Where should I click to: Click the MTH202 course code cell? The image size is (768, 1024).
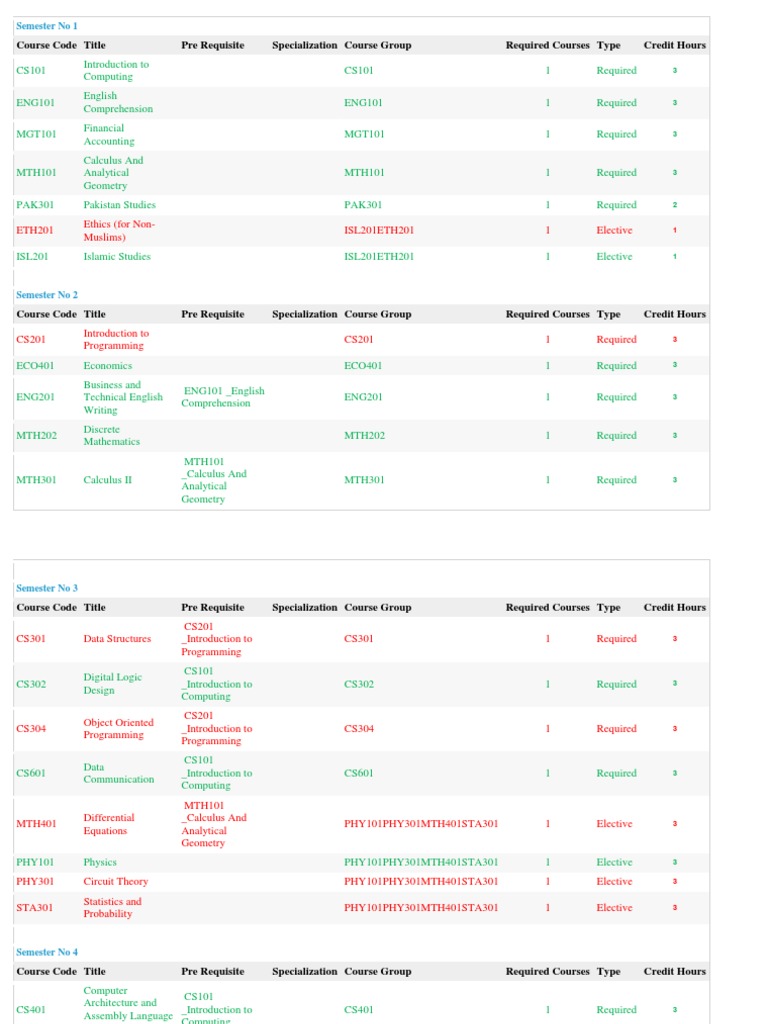point(36,436)
